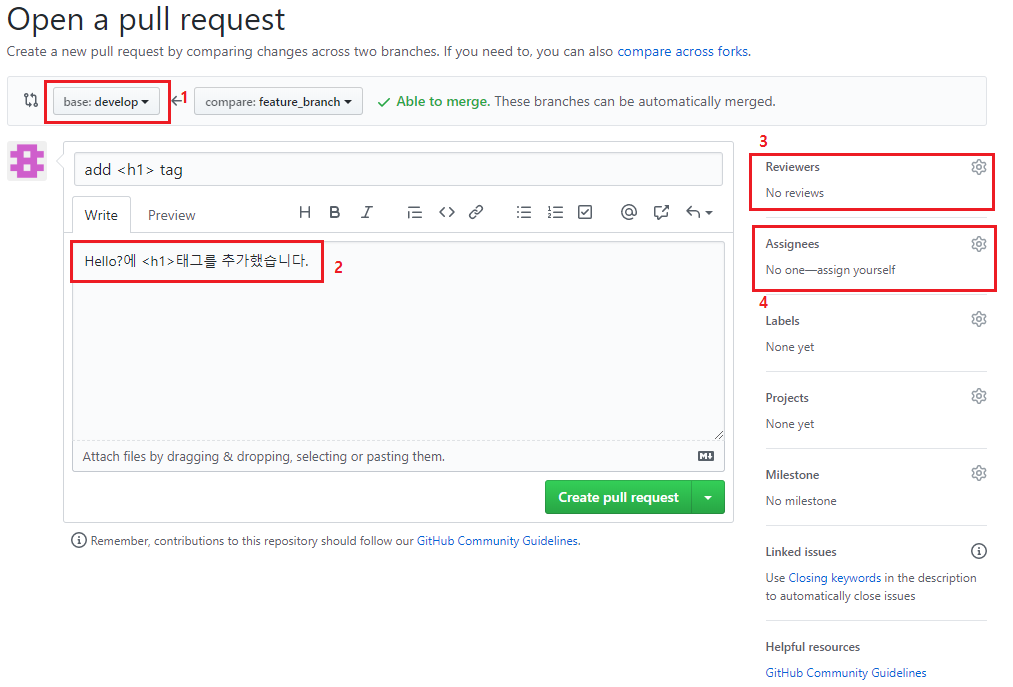Open GitHub Community Guidelines under Helpful resources
The image size is (1013, 687).
click(846, 673)
